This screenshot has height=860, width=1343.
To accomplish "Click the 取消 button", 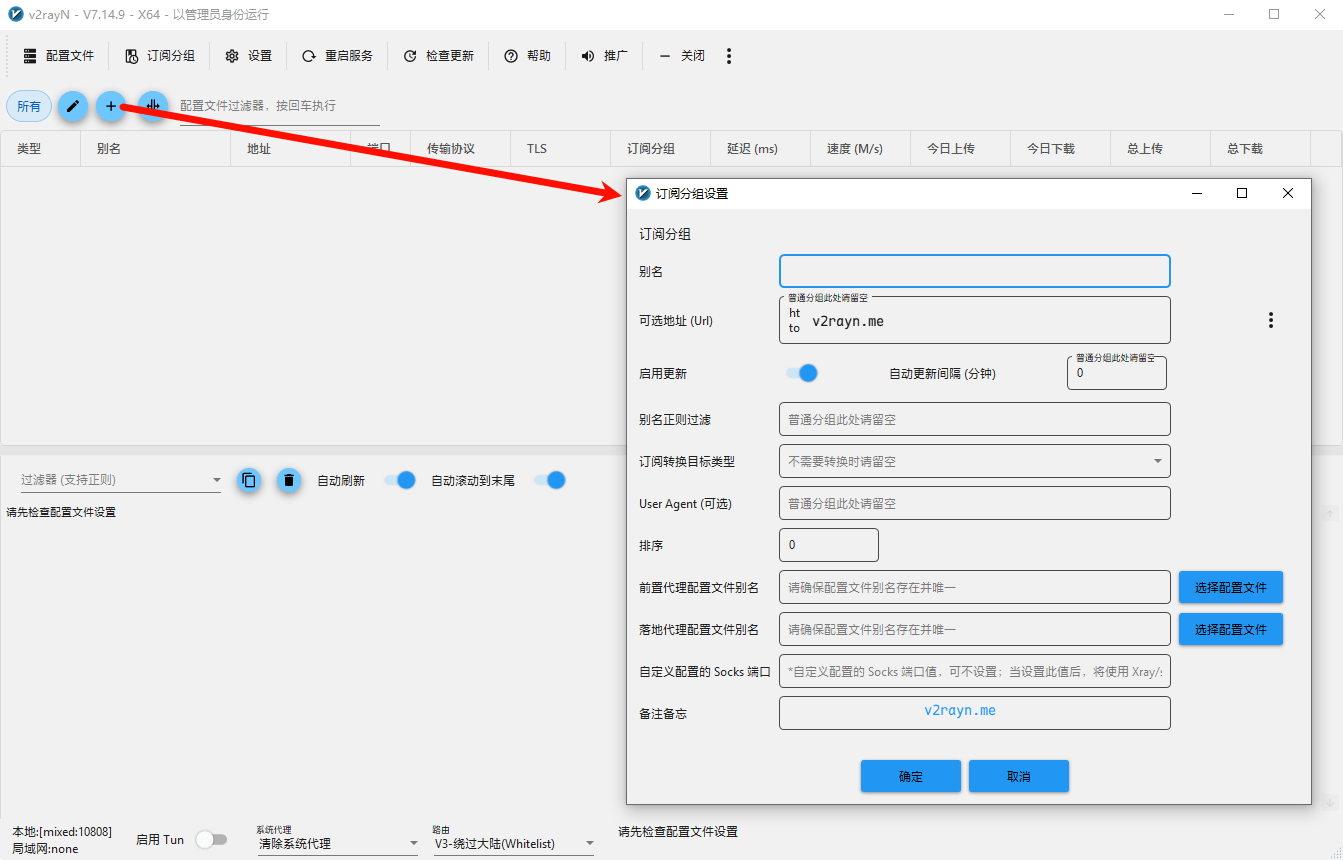I will (1019, 776).
